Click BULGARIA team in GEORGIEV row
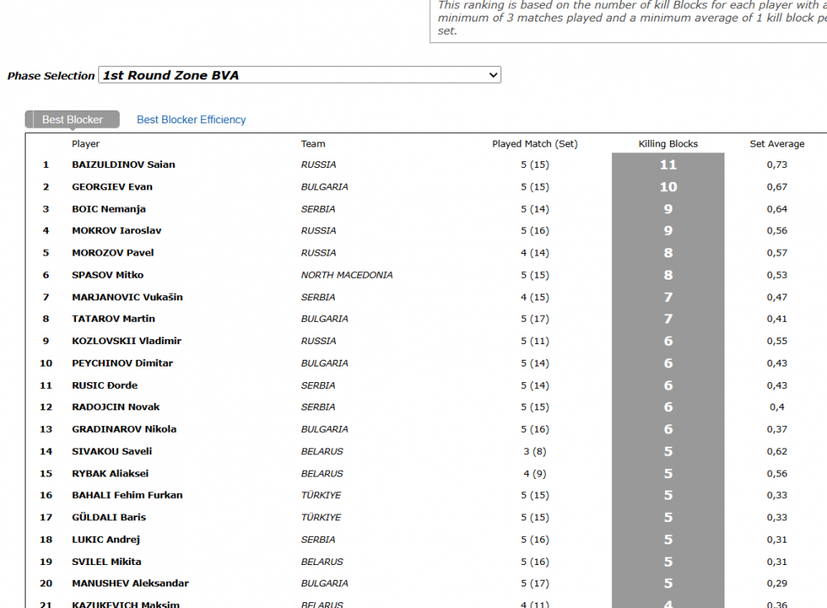Viewport: 827px width, 608px height. pyautogui.click(x=324, y=187)
